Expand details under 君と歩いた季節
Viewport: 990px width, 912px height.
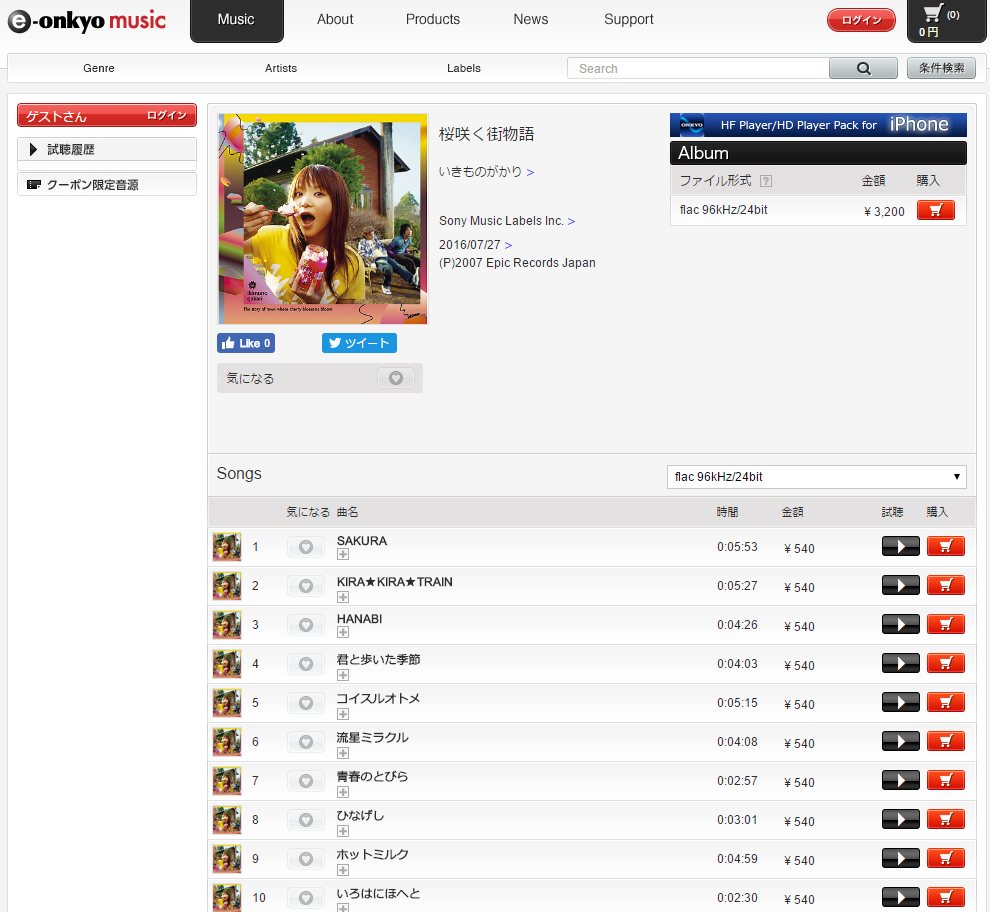click(343, 675)
